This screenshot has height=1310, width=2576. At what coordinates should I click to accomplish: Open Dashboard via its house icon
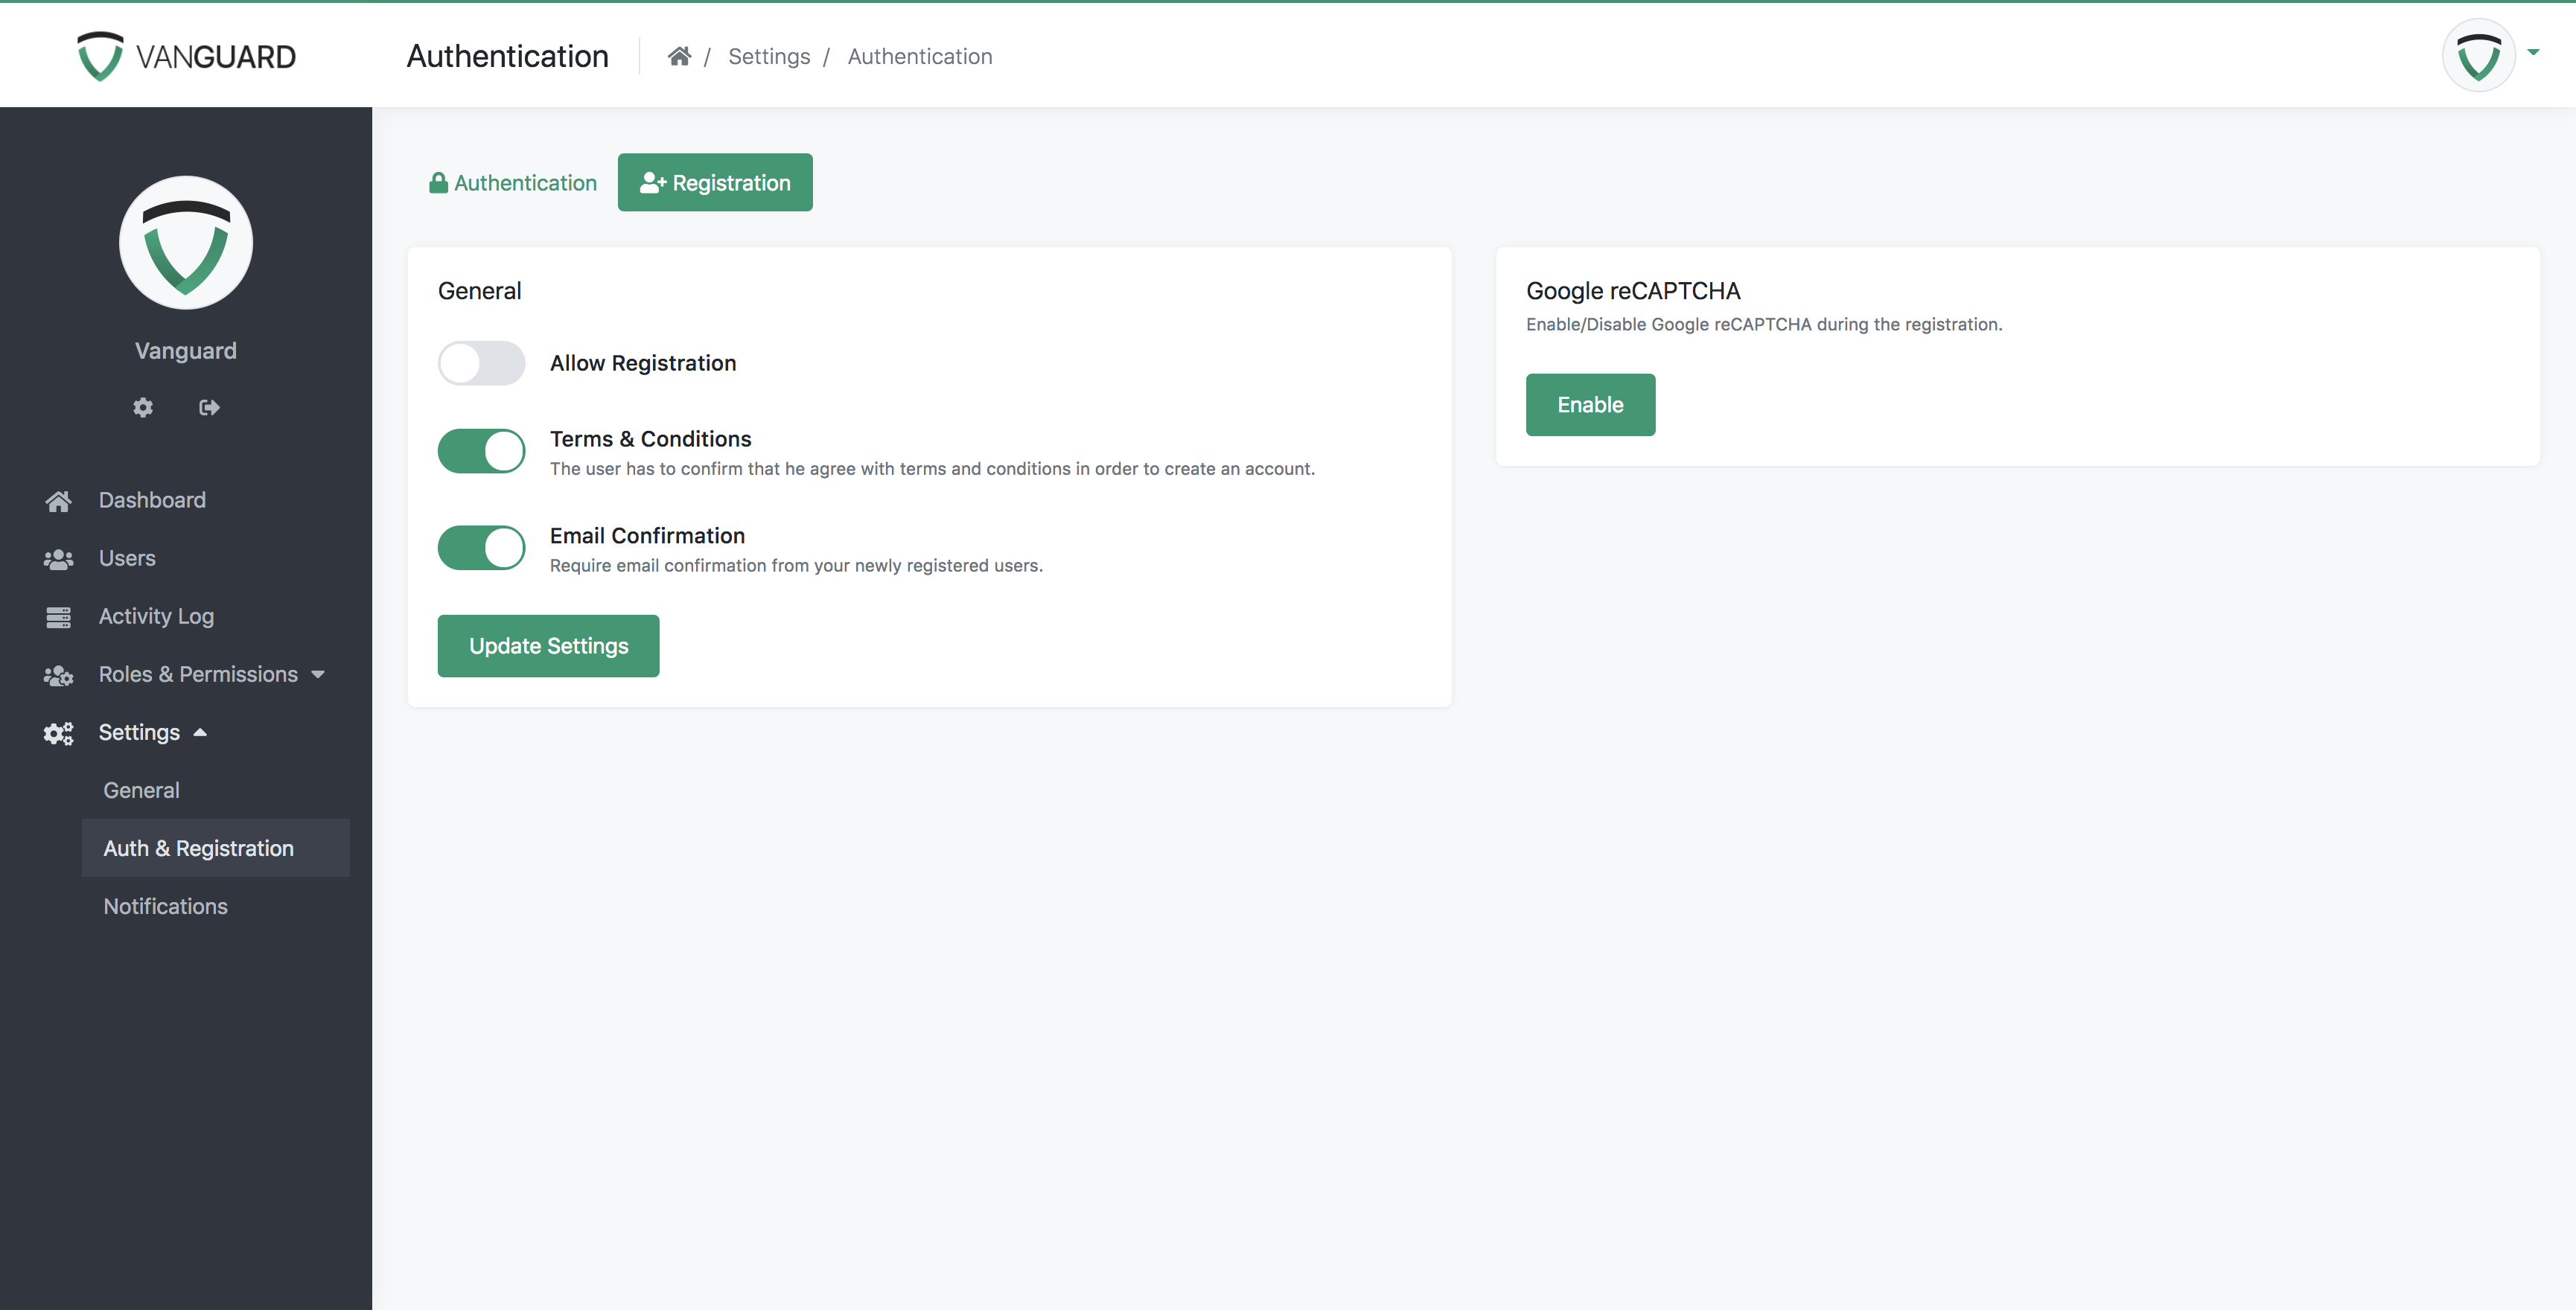click(58, 501)
